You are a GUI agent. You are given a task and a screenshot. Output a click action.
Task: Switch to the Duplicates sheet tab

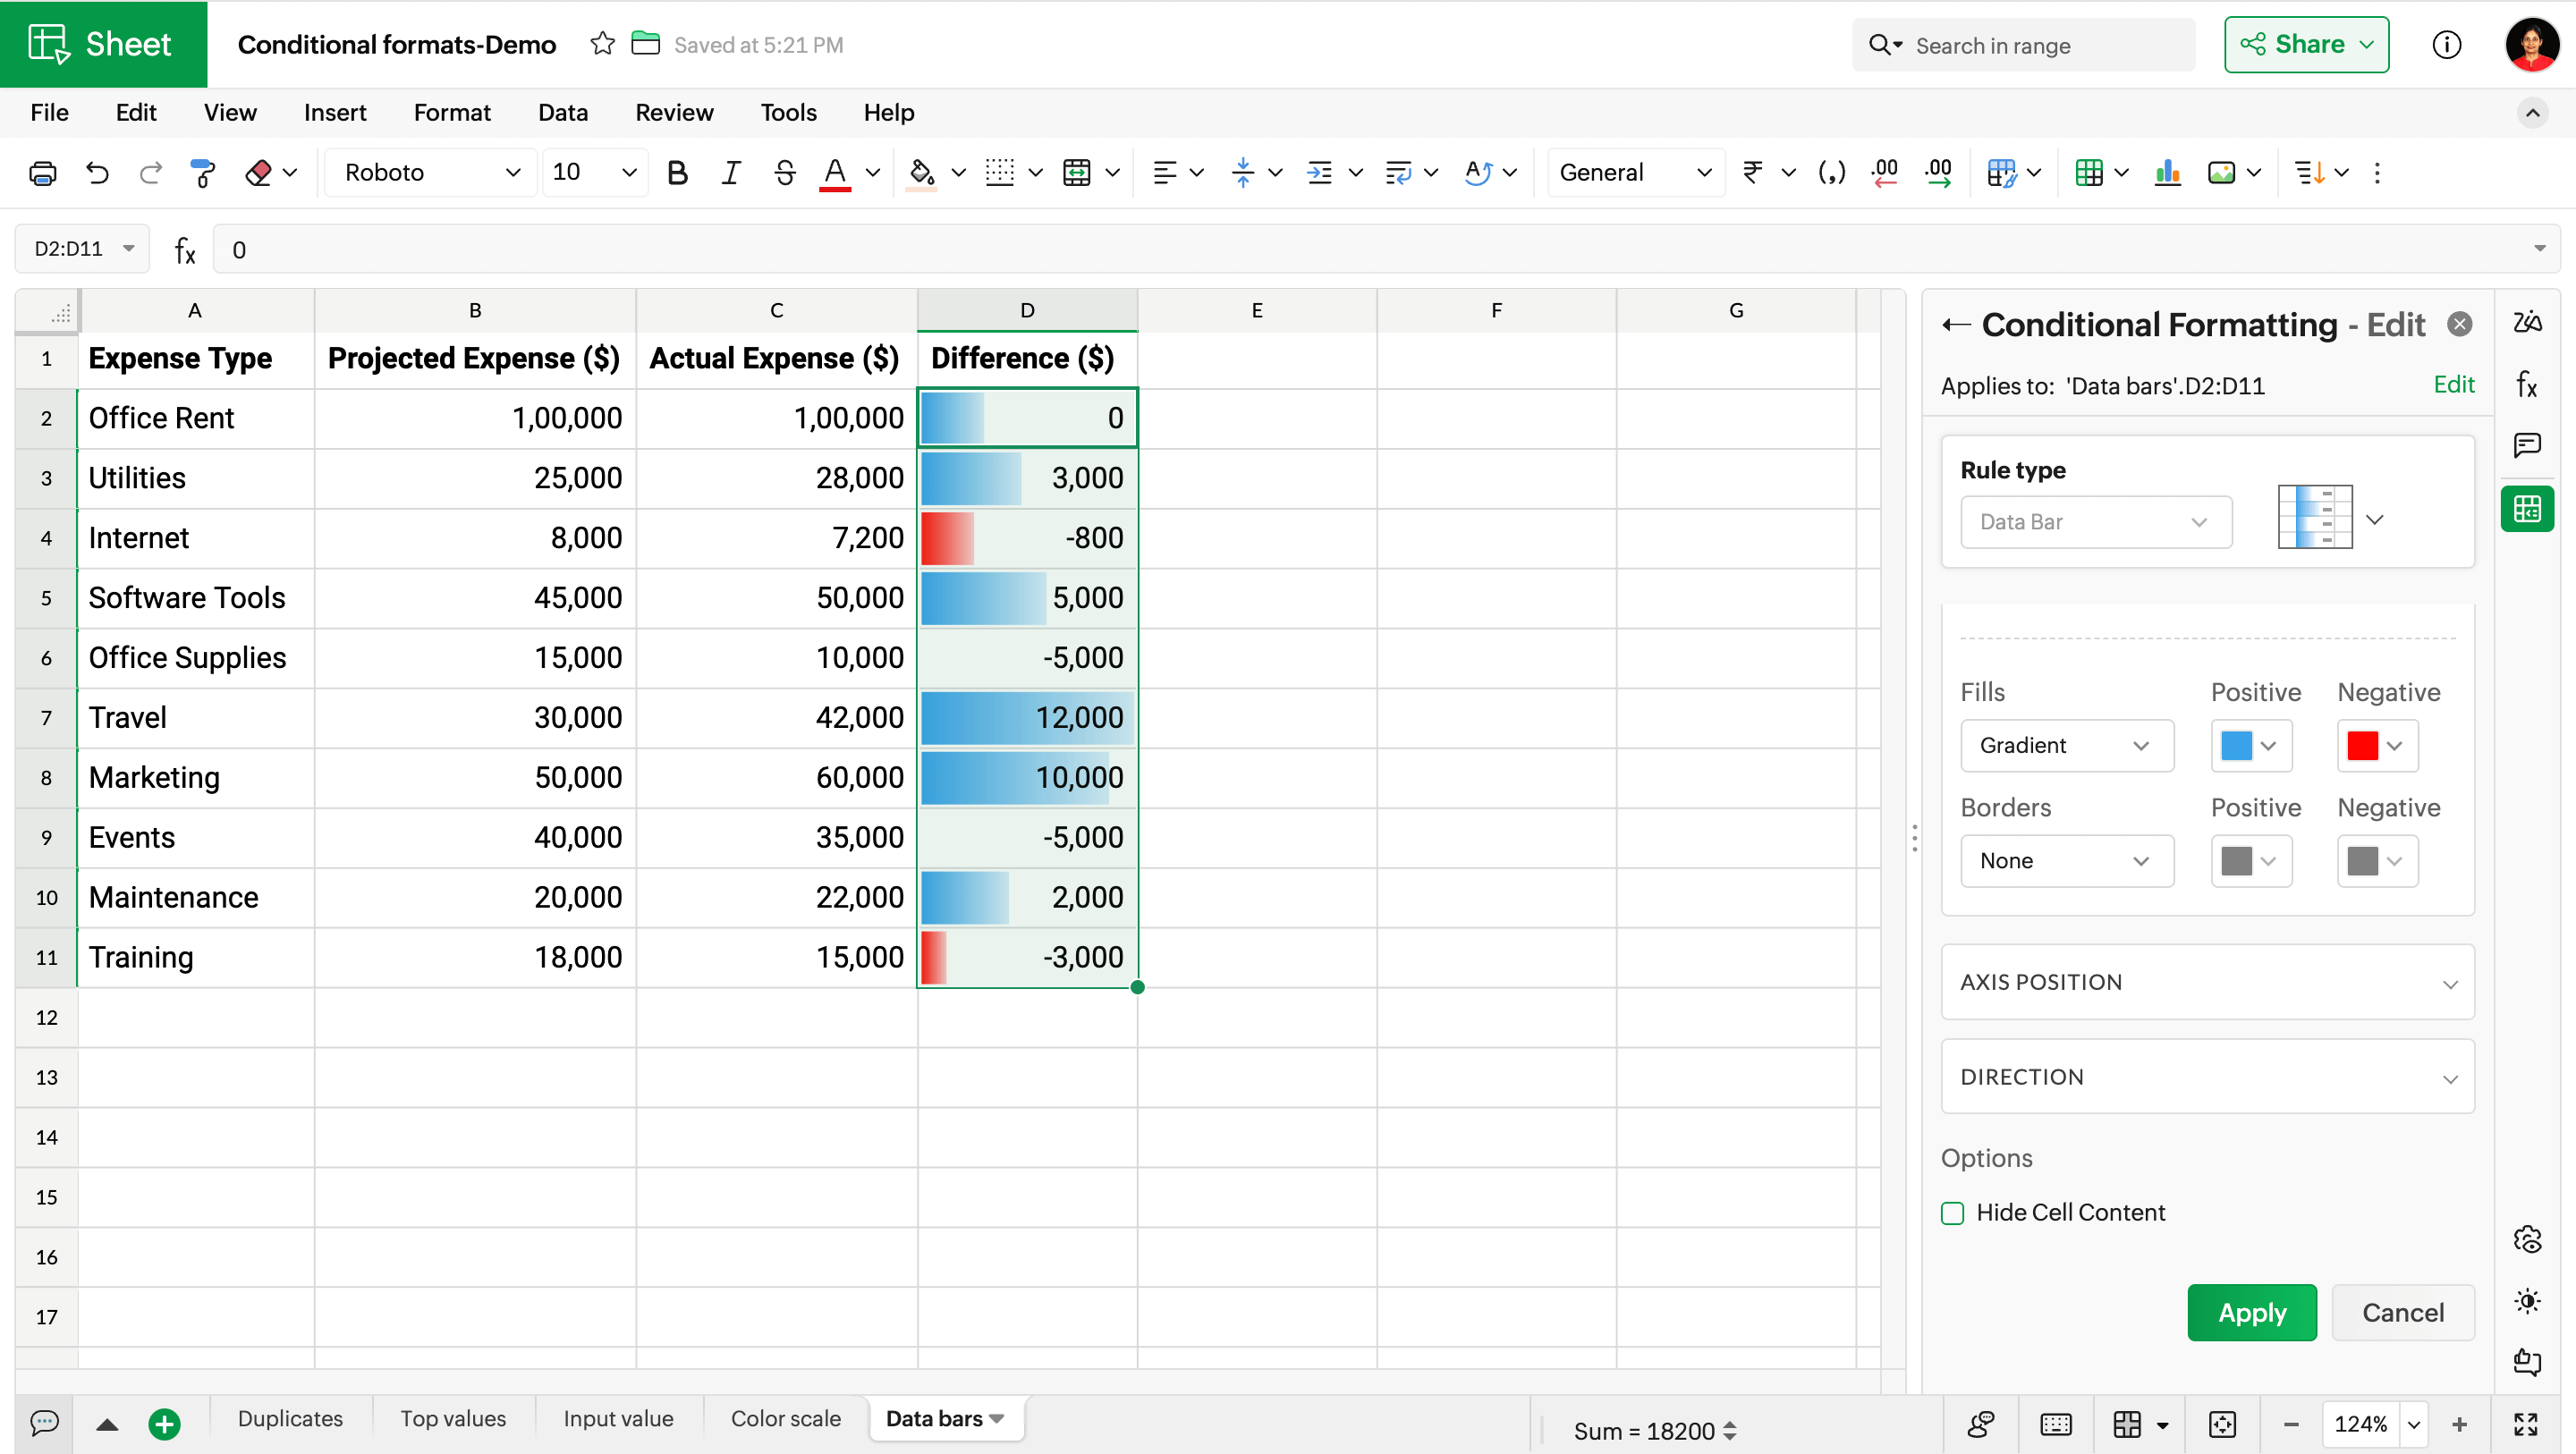290,1419
